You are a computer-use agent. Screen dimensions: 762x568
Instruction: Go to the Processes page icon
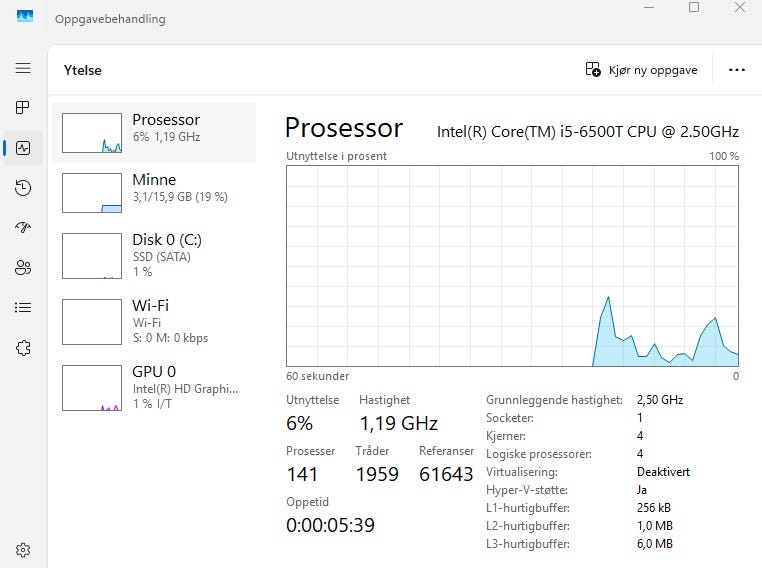(23, 107)
